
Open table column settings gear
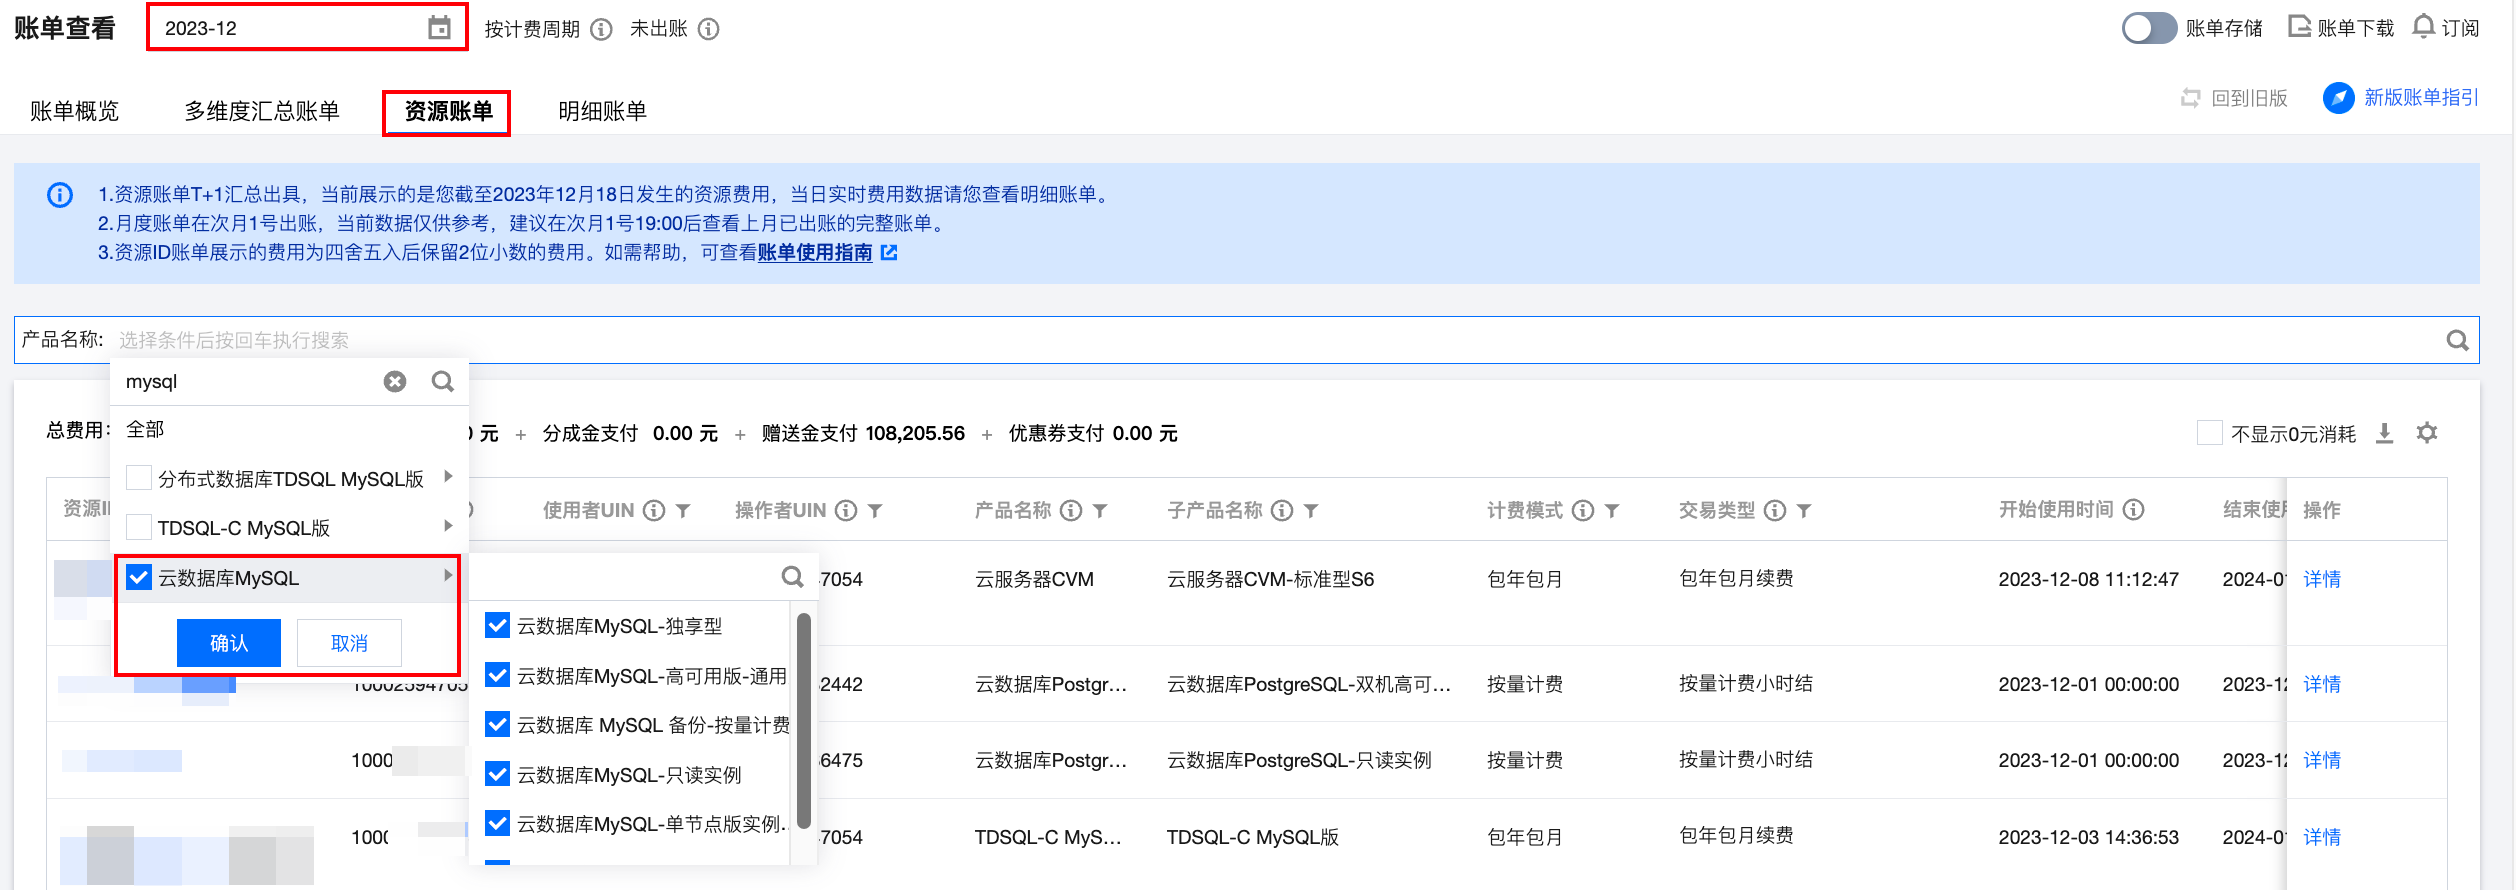tap(2427, 433)
